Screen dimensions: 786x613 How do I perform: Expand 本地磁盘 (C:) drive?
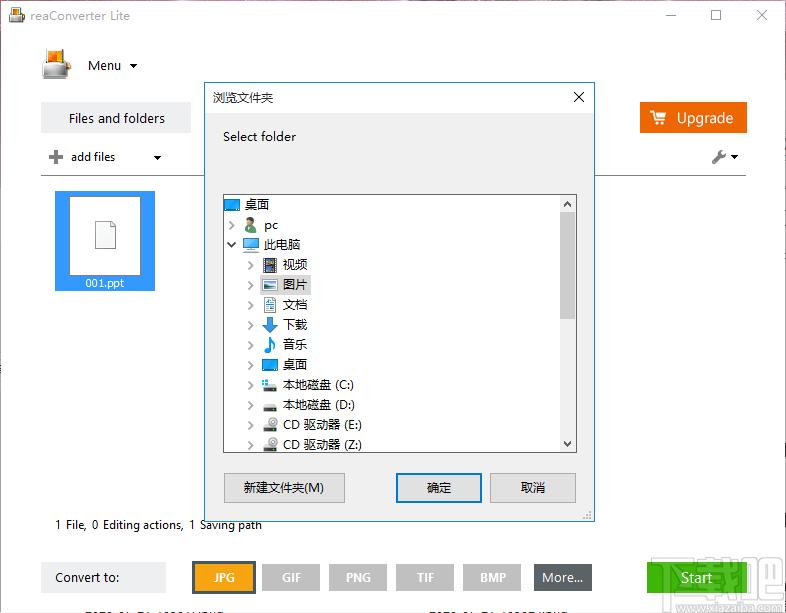250,385
